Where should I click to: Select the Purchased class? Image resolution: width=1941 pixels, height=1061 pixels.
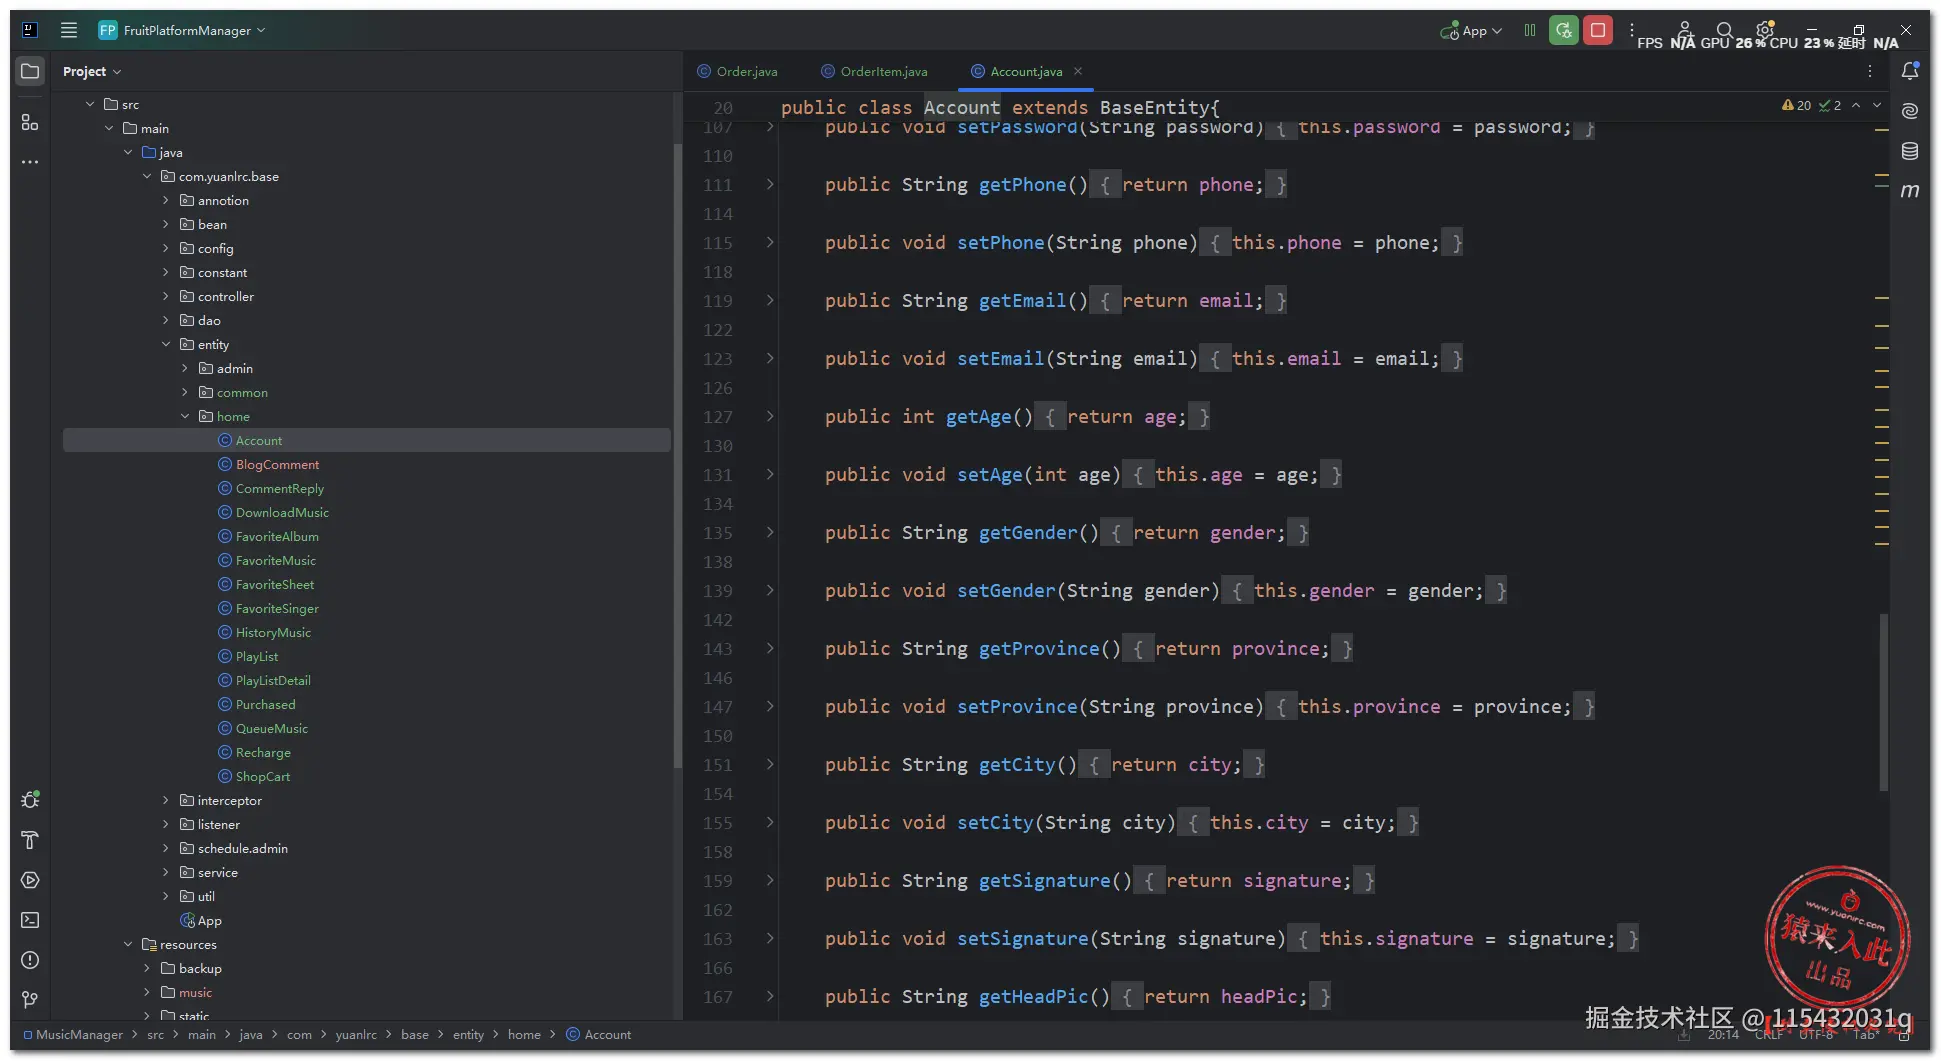click(x=265, y=704)
